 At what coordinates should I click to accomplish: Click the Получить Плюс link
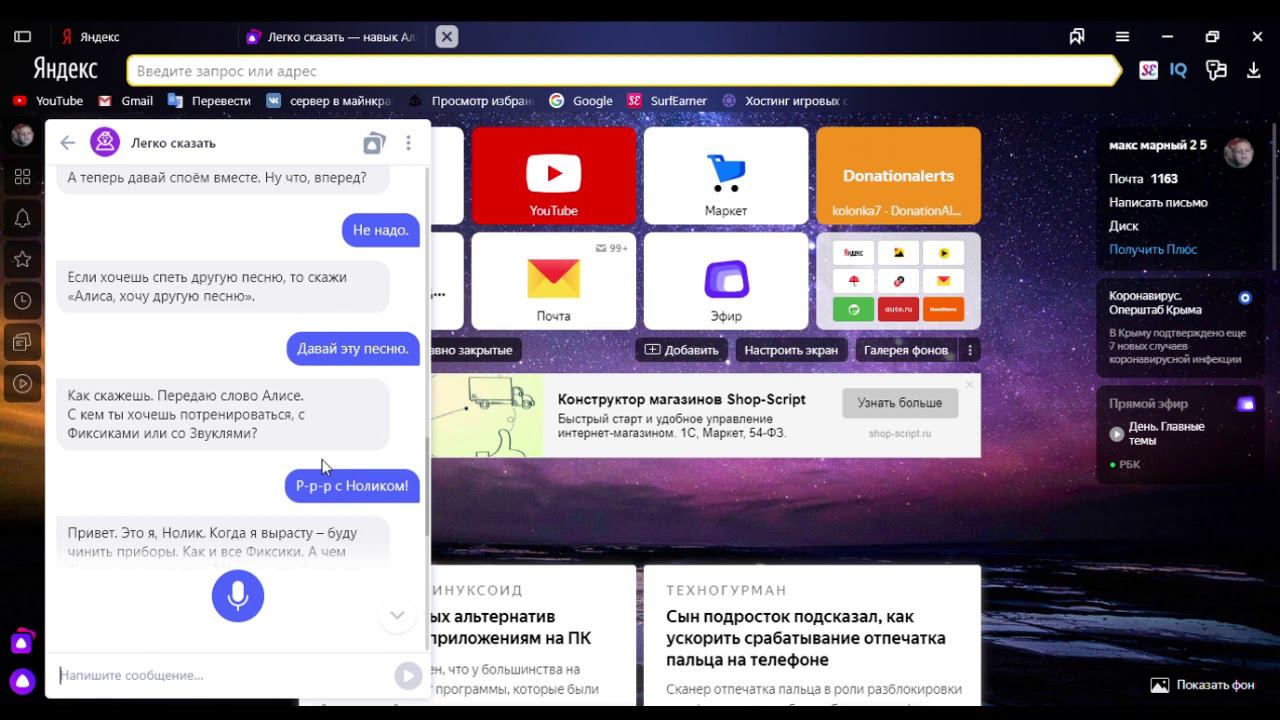[1153, 249]
